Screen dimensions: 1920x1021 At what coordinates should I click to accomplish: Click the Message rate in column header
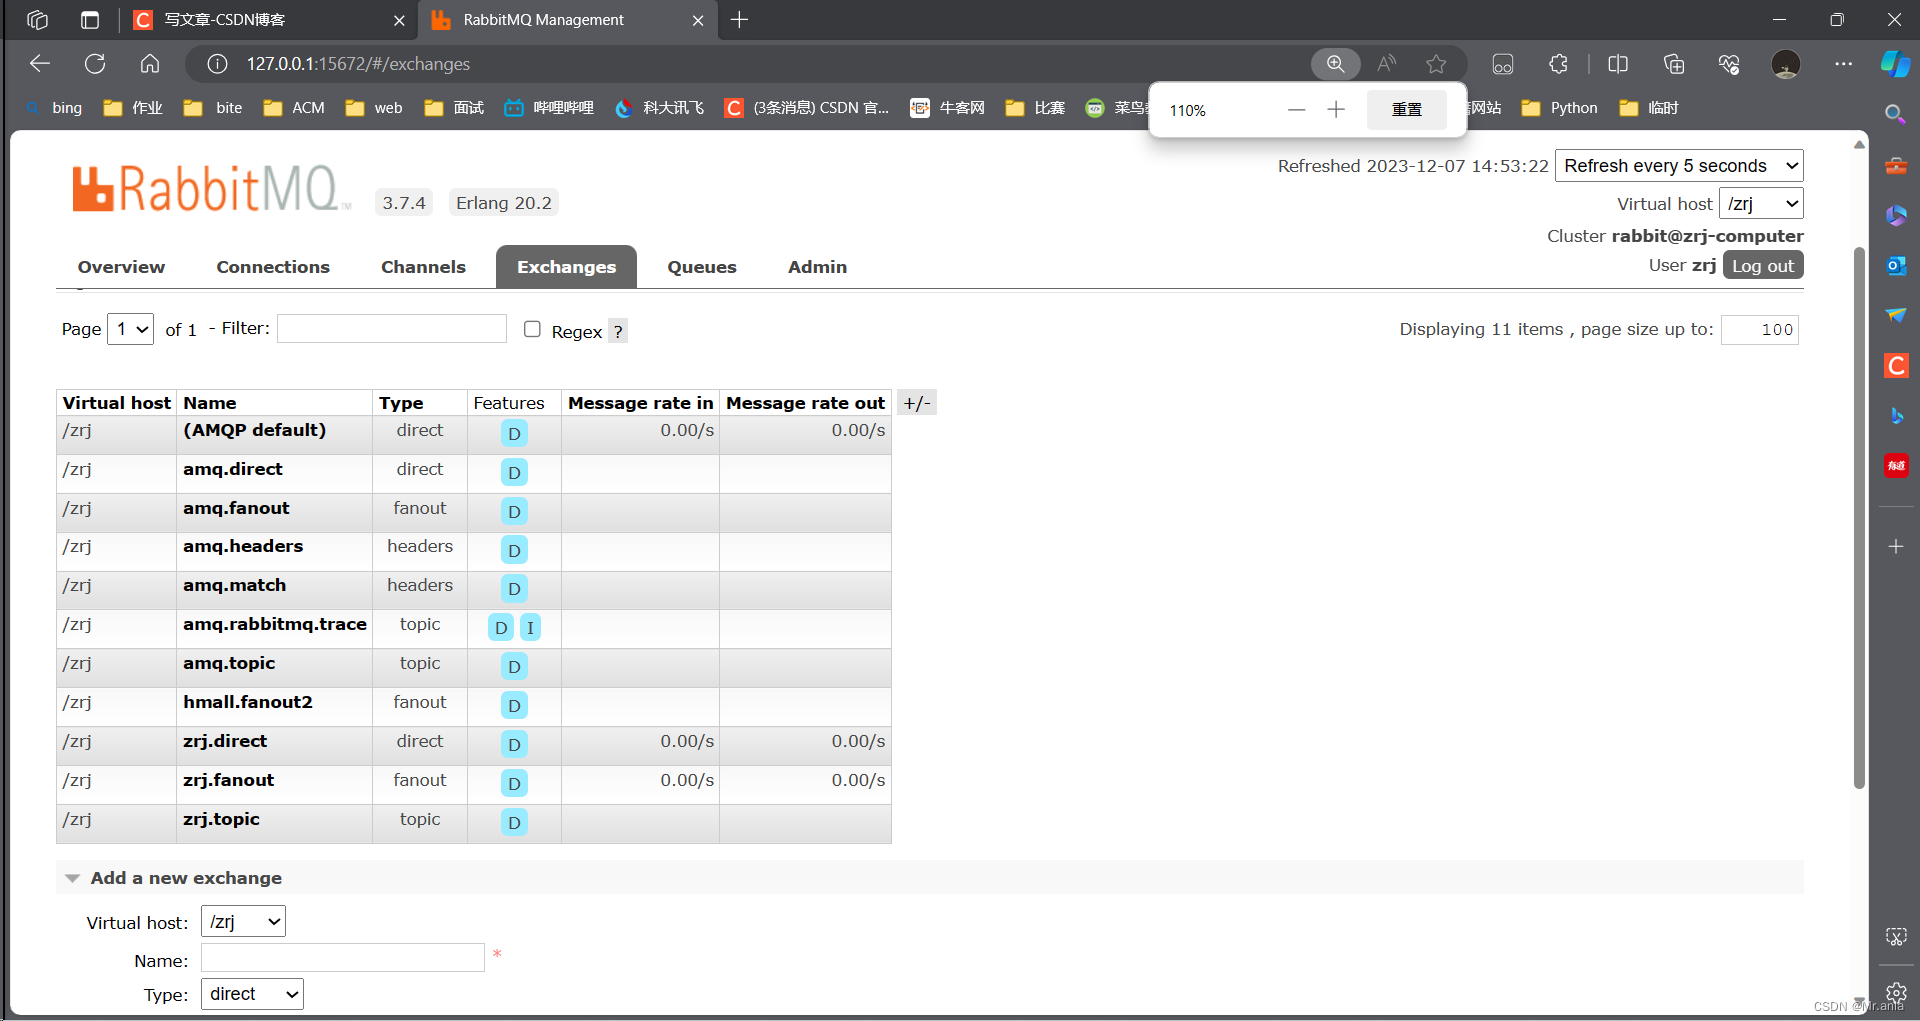tap(640, 403)
